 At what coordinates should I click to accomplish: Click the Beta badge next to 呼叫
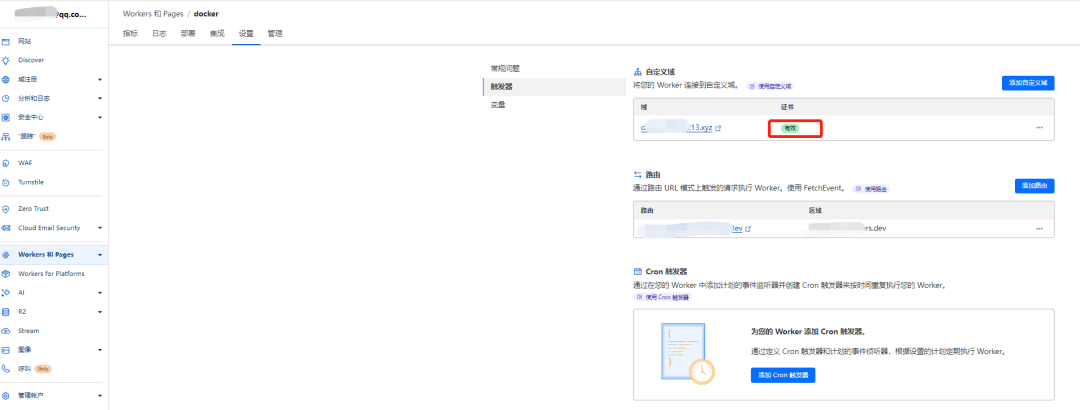pos(43,369)
